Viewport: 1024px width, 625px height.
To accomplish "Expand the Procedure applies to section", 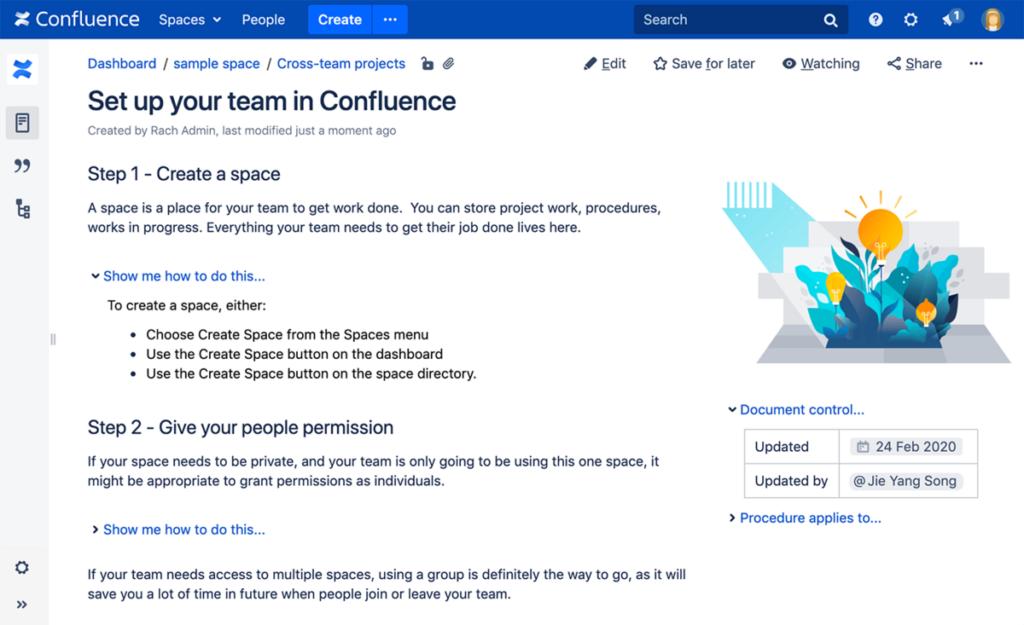I will (x=809, y=518).
